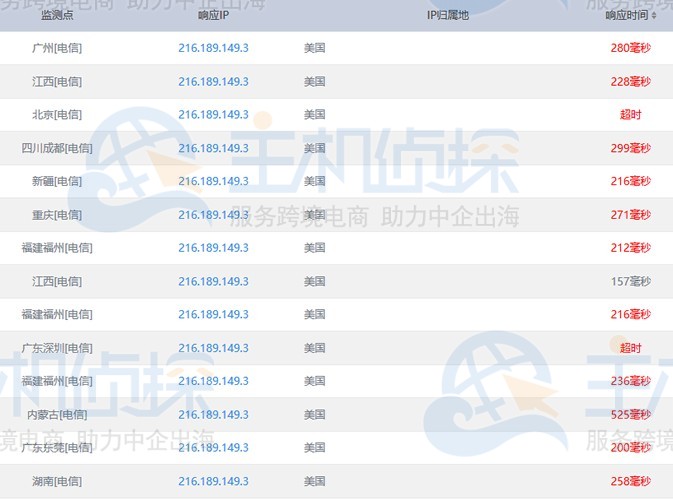Click the 超时 value in the 广东深圳 row

631,348
